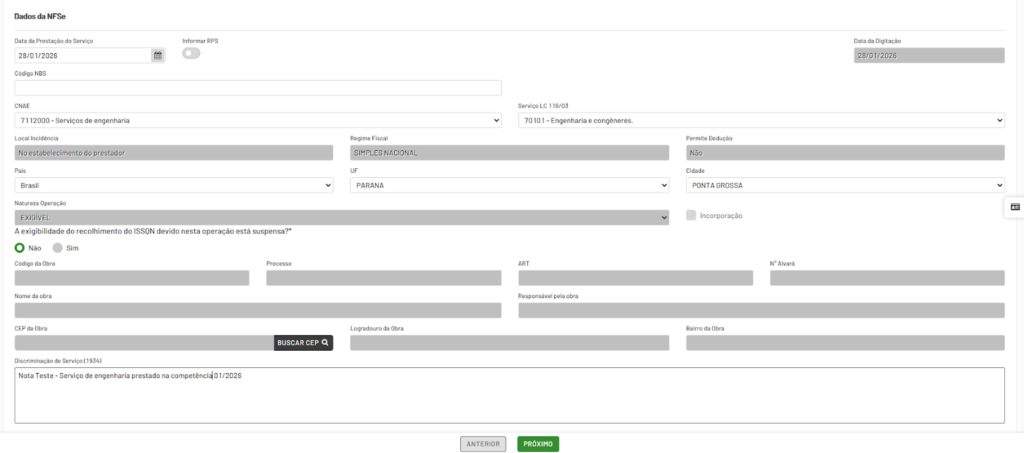
Task: Select the Sim radio option
Action: pos(58,247)
